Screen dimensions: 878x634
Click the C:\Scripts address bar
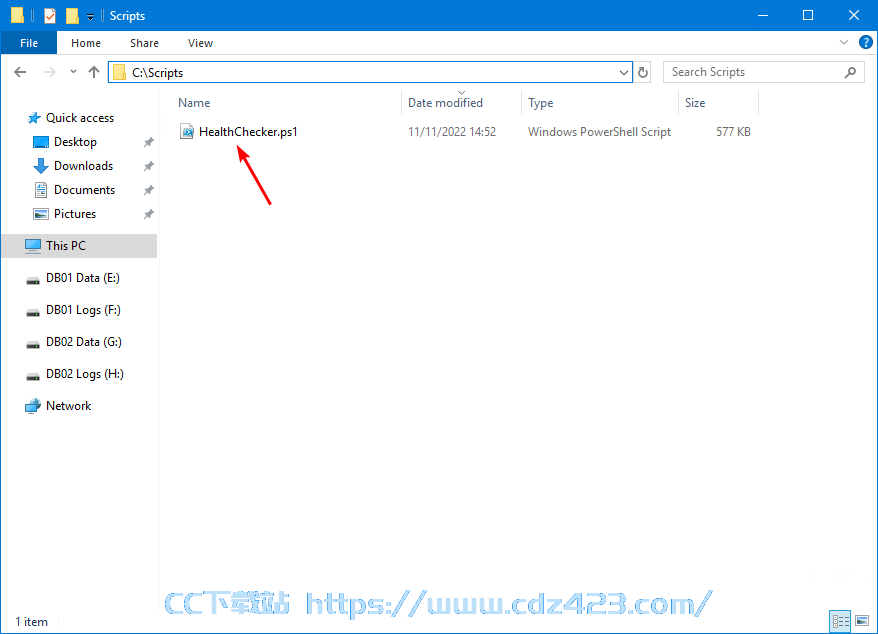370,72
